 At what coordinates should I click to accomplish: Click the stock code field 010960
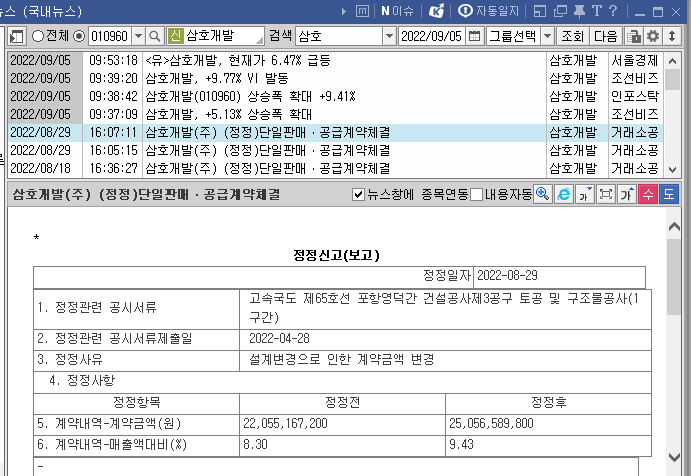[x=110, y=36]
